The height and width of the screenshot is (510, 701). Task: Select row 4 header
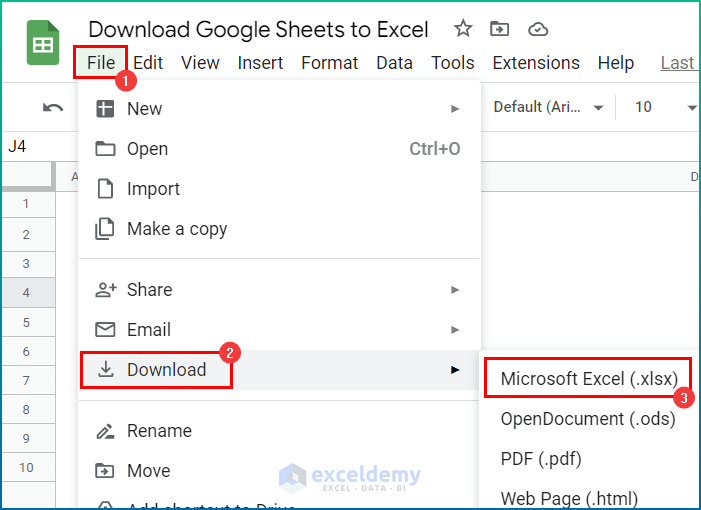click(28, 293)
